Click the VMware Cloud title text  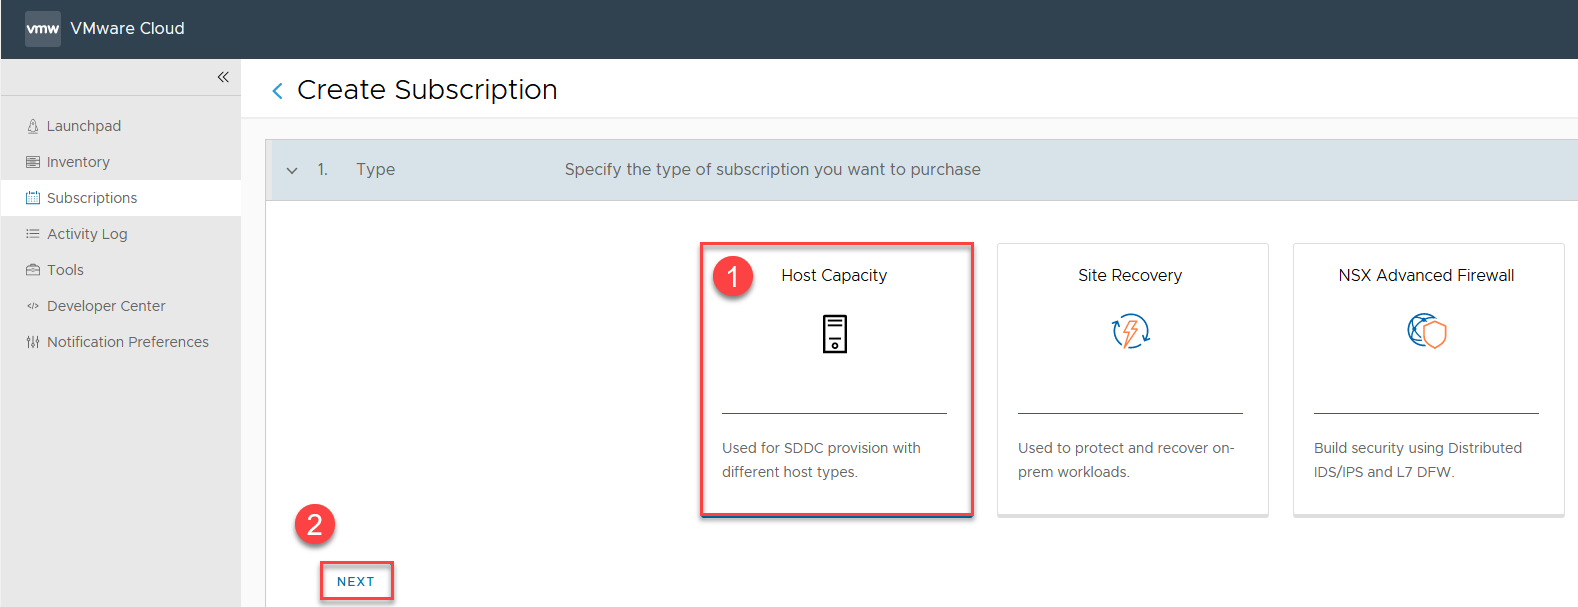pos(127,29)
